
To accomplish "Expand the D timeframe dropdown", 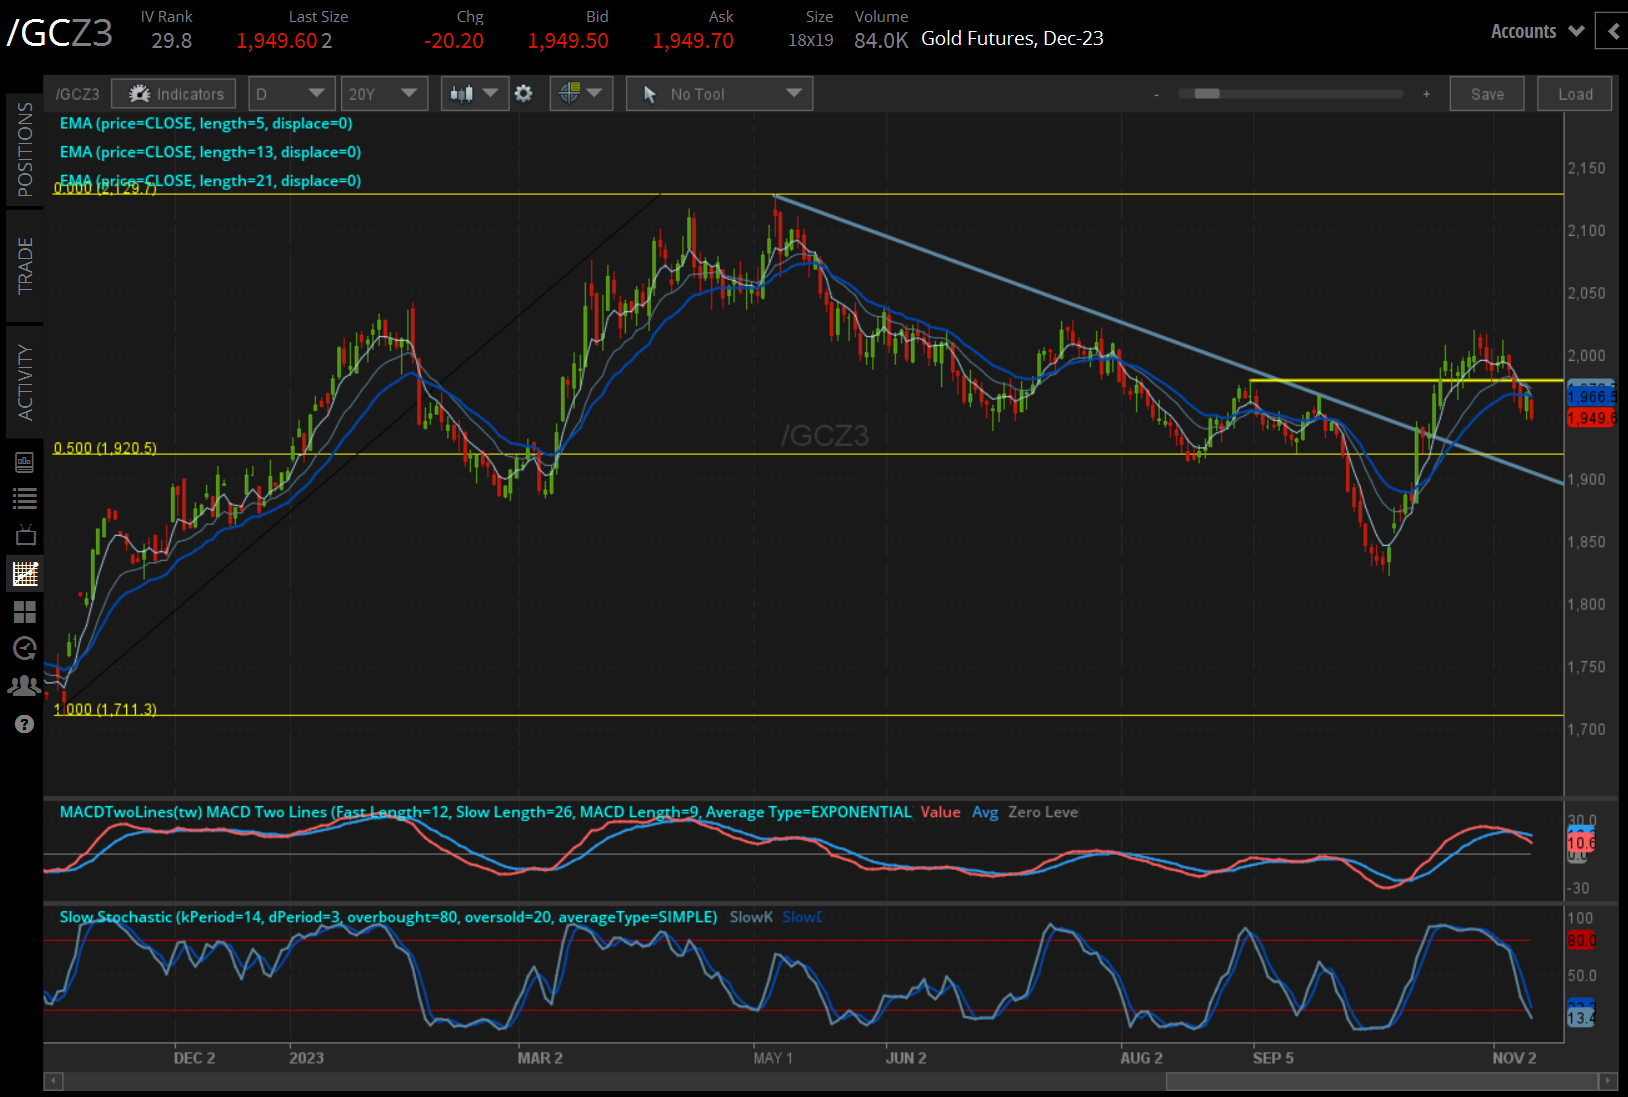I will pyautogui.click(x=290, y=94).
